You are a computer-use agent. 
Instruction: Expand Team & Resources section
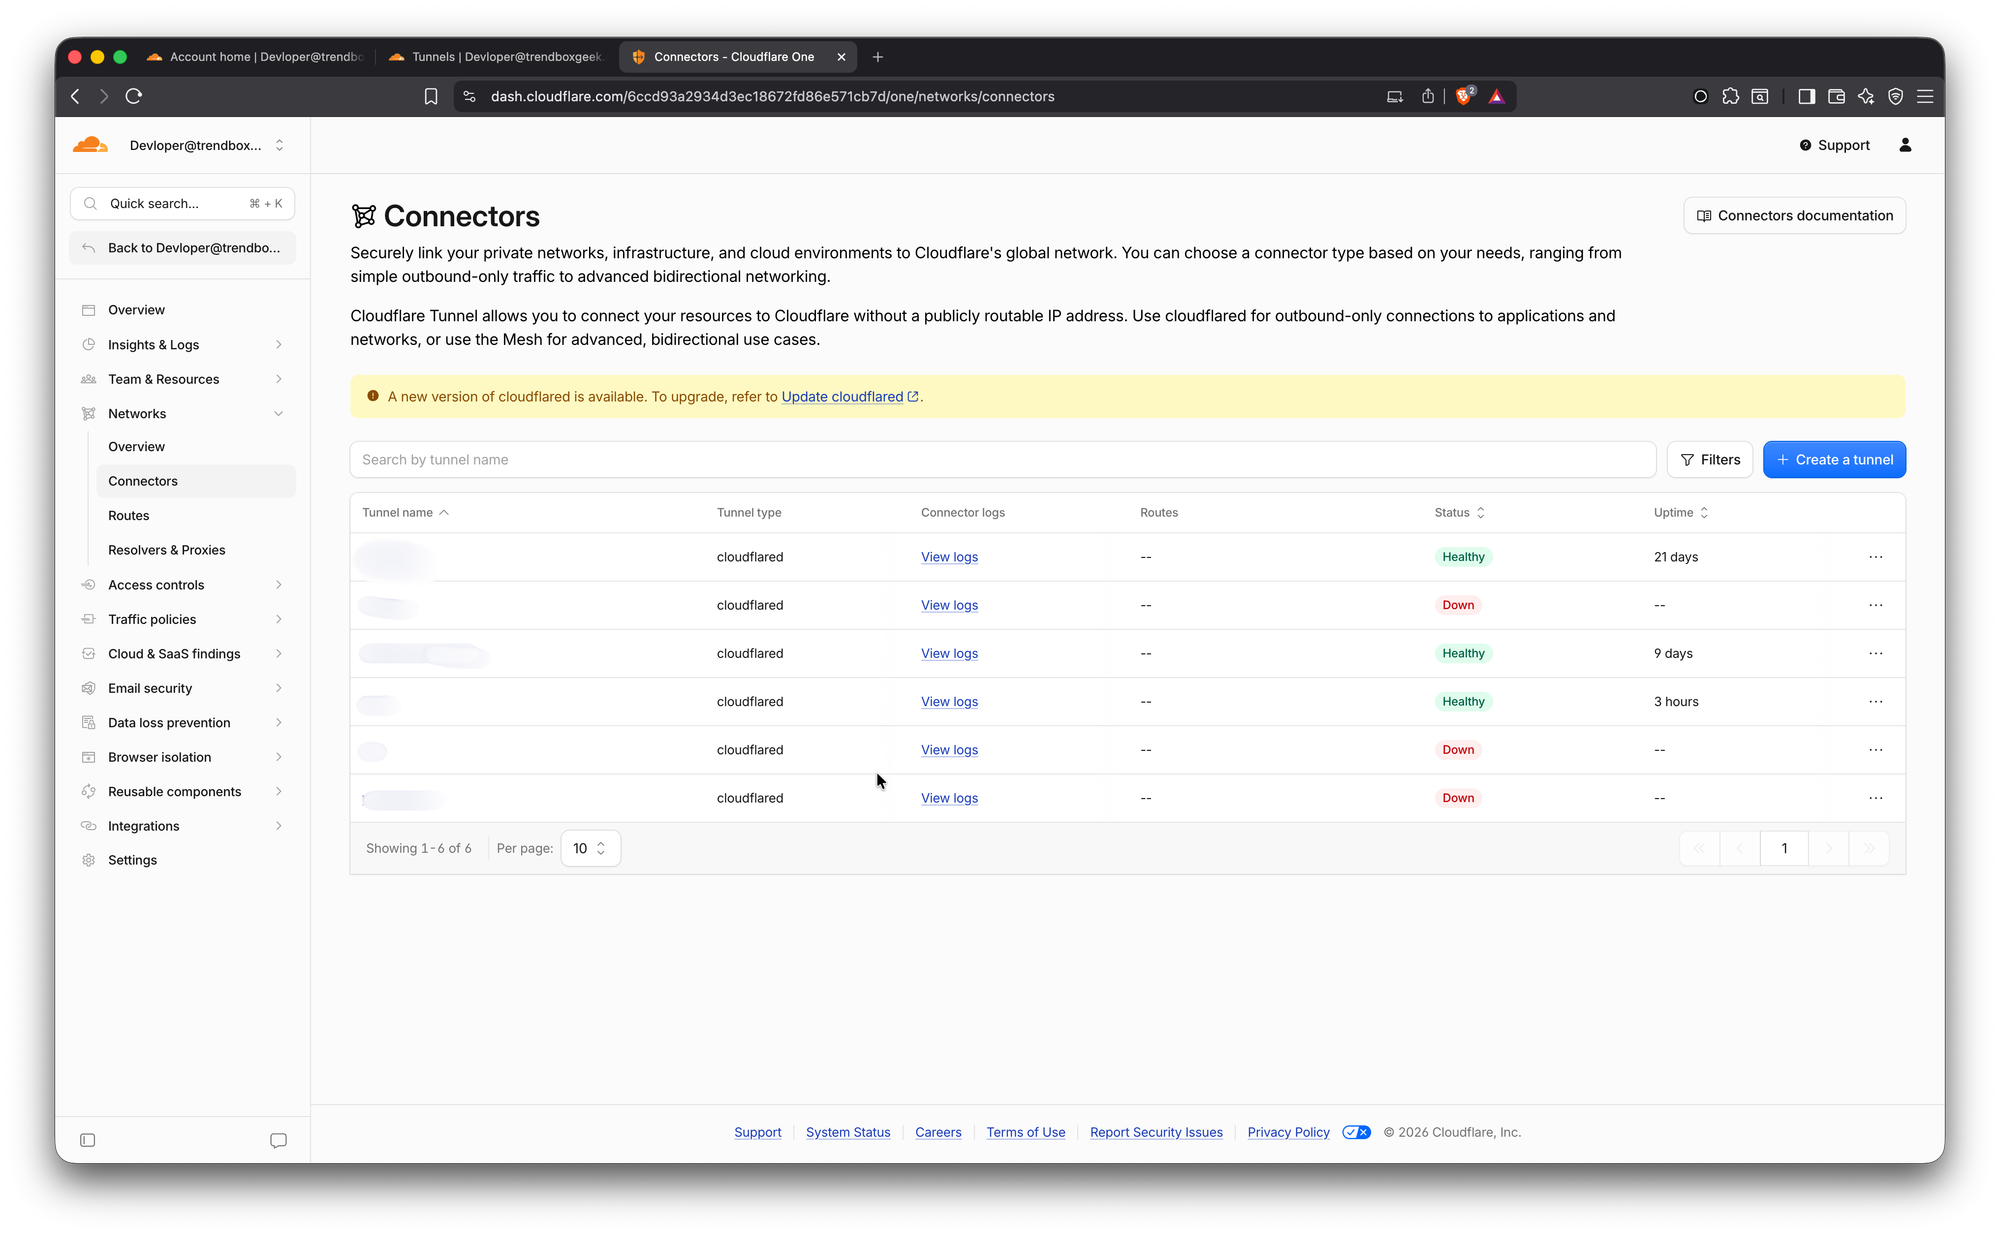pyautogui.click(x=183, y=379)
